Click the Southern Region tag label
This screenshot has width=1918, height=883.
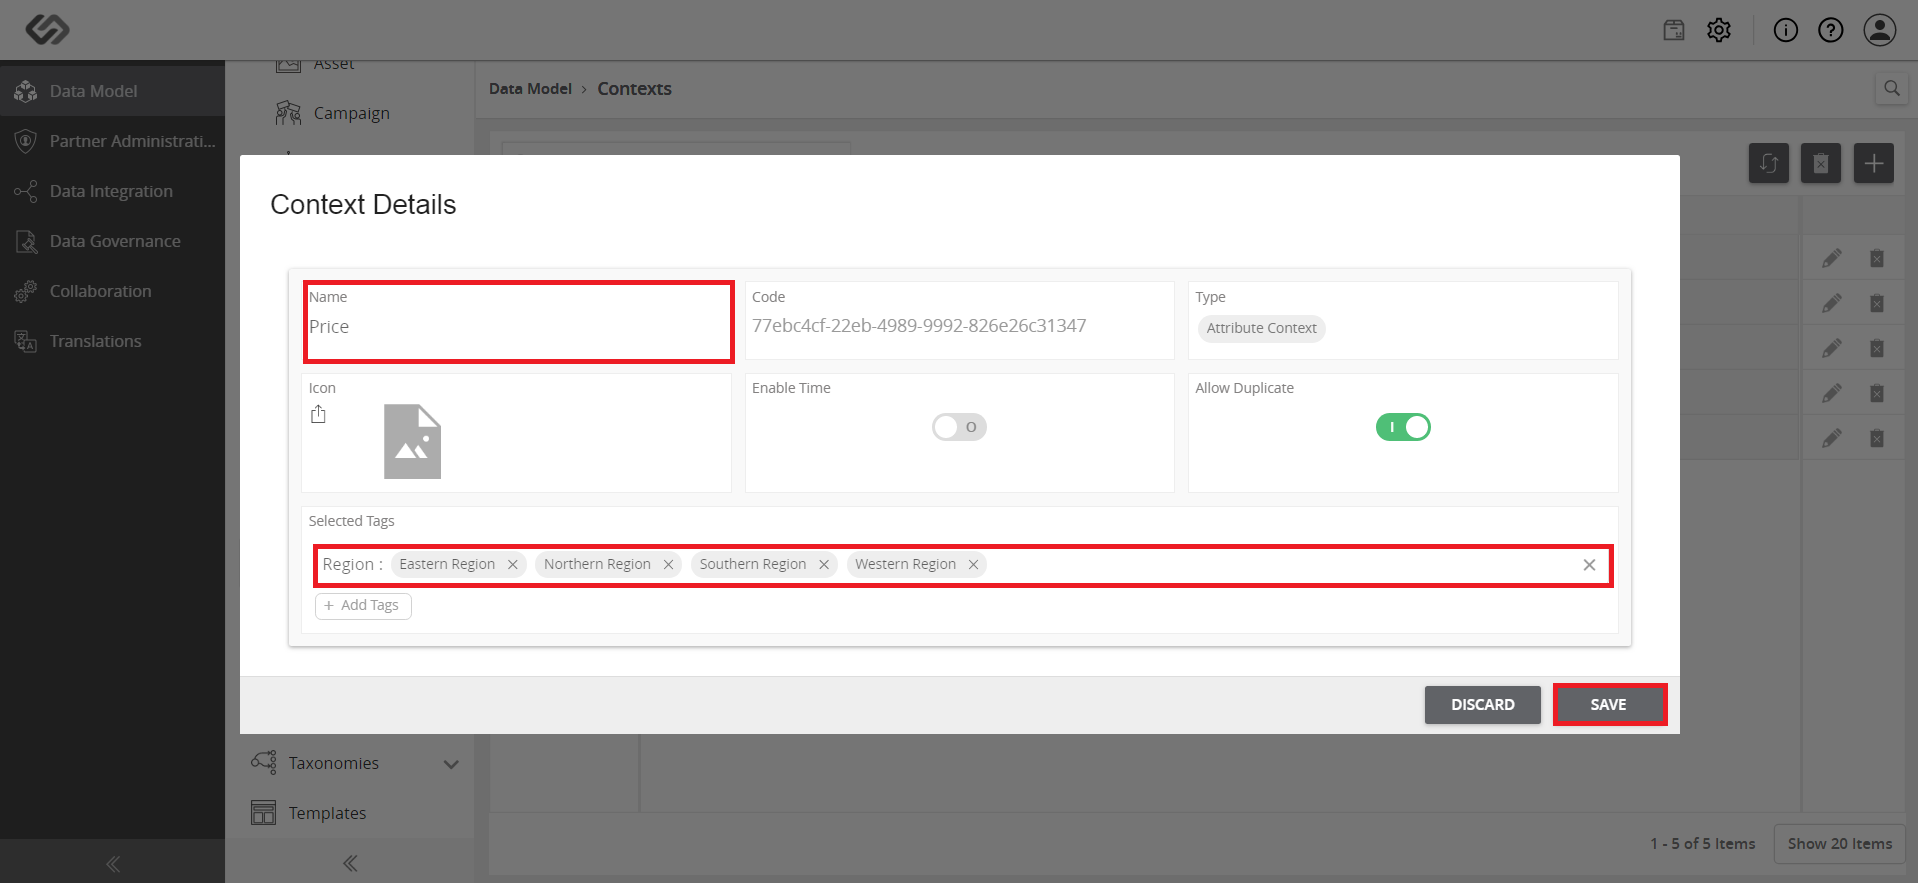click(x=753, y=564)
